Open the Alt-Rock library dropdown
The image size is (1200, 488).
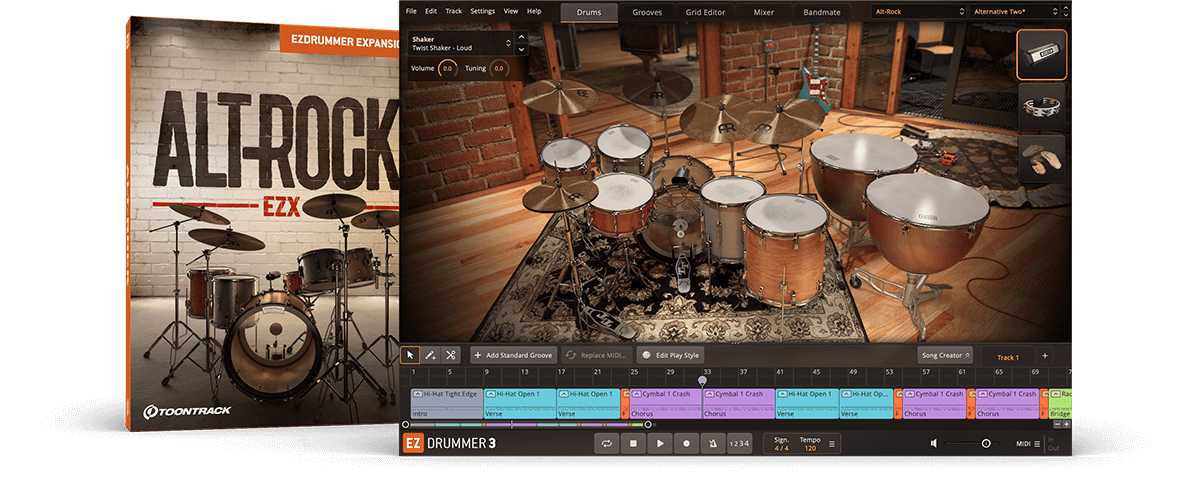[x=915, y=11]
